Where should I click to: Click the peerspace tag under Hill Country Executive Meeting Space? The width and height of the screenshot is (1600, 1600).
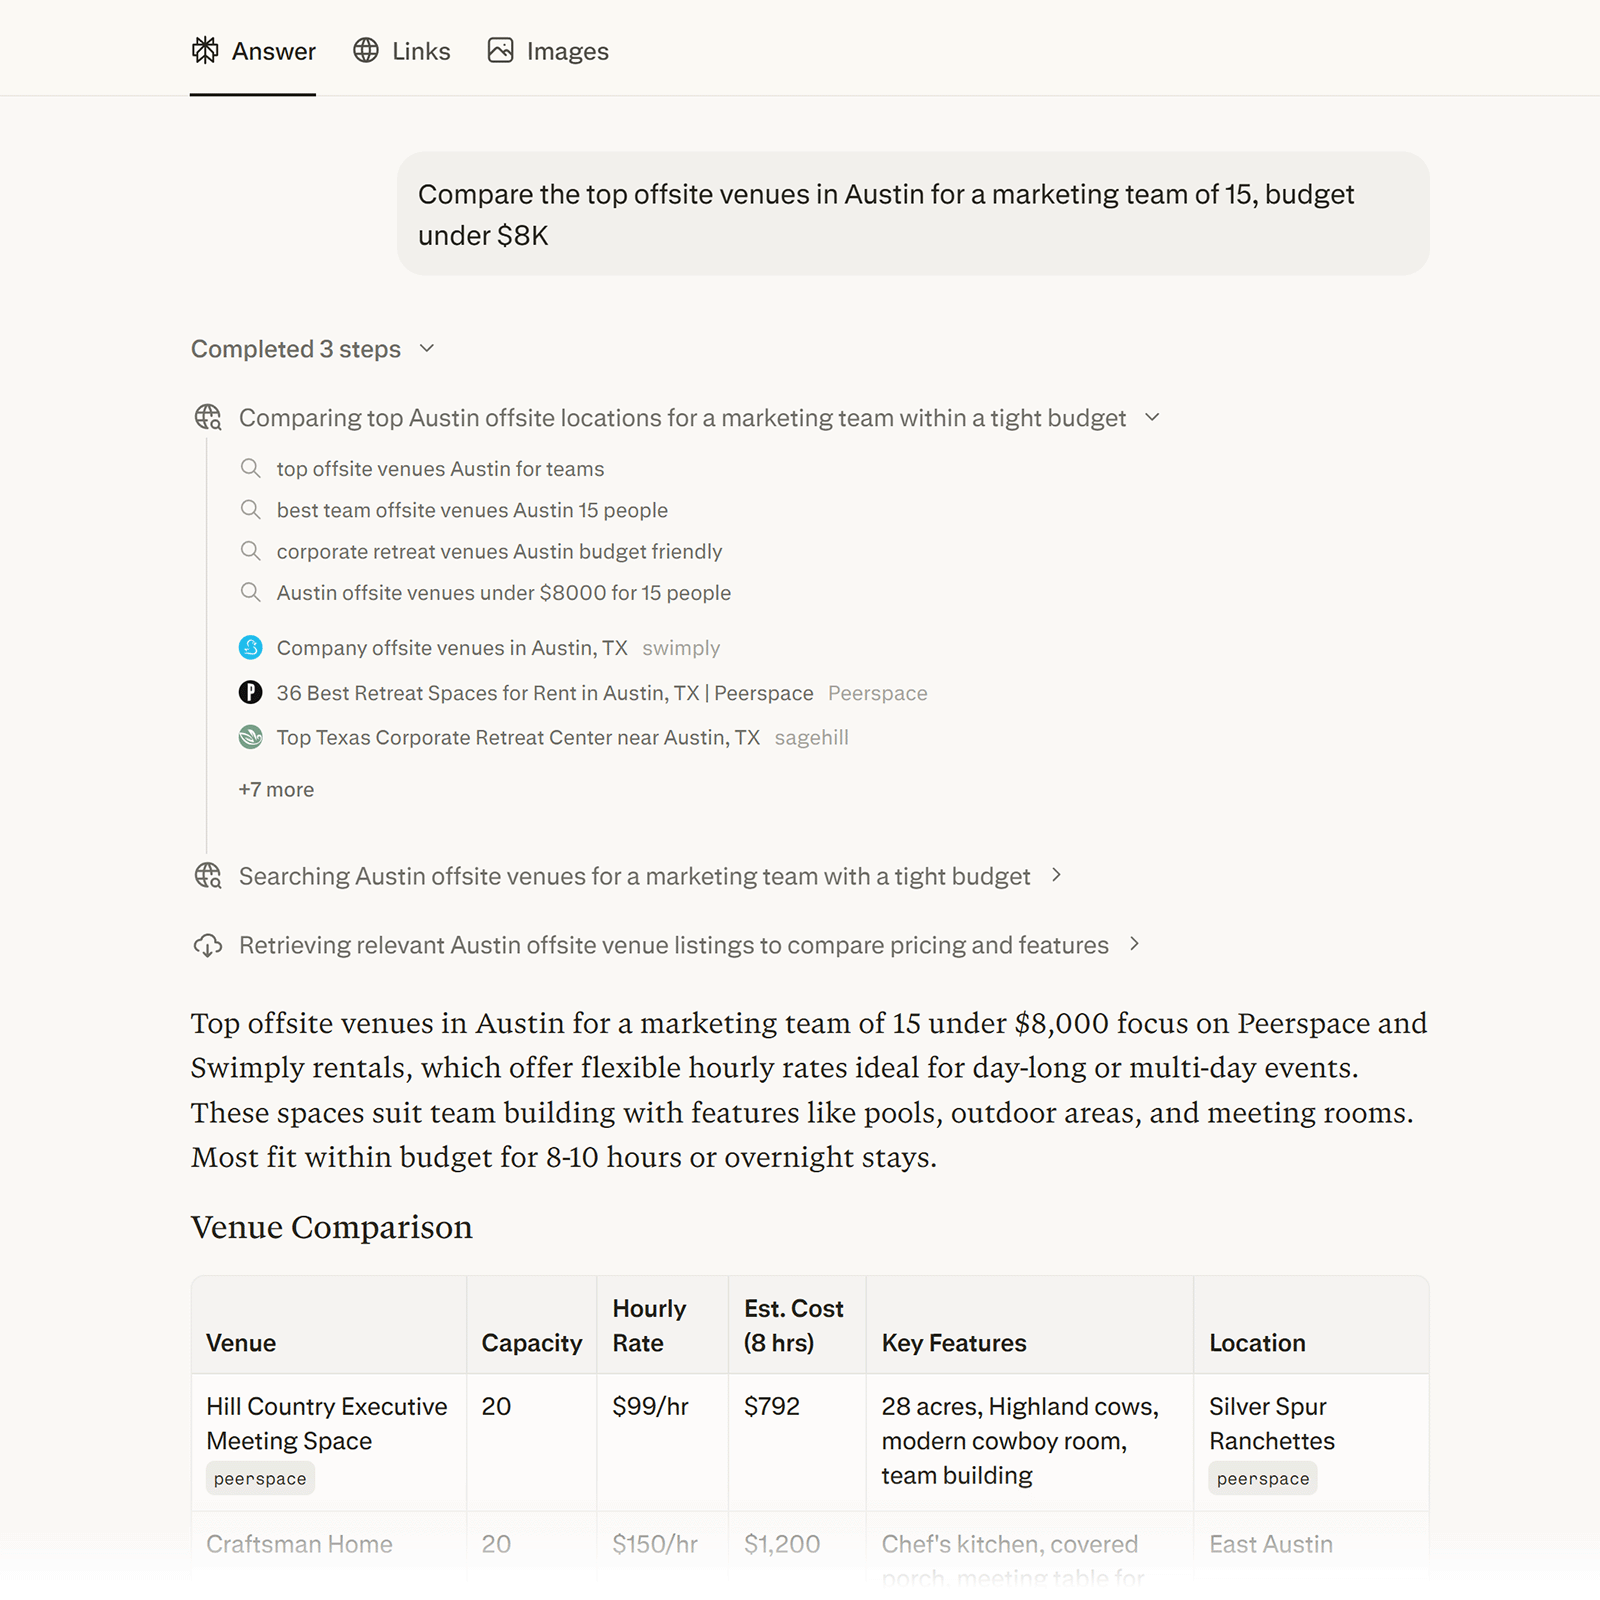click(260, 1478)
